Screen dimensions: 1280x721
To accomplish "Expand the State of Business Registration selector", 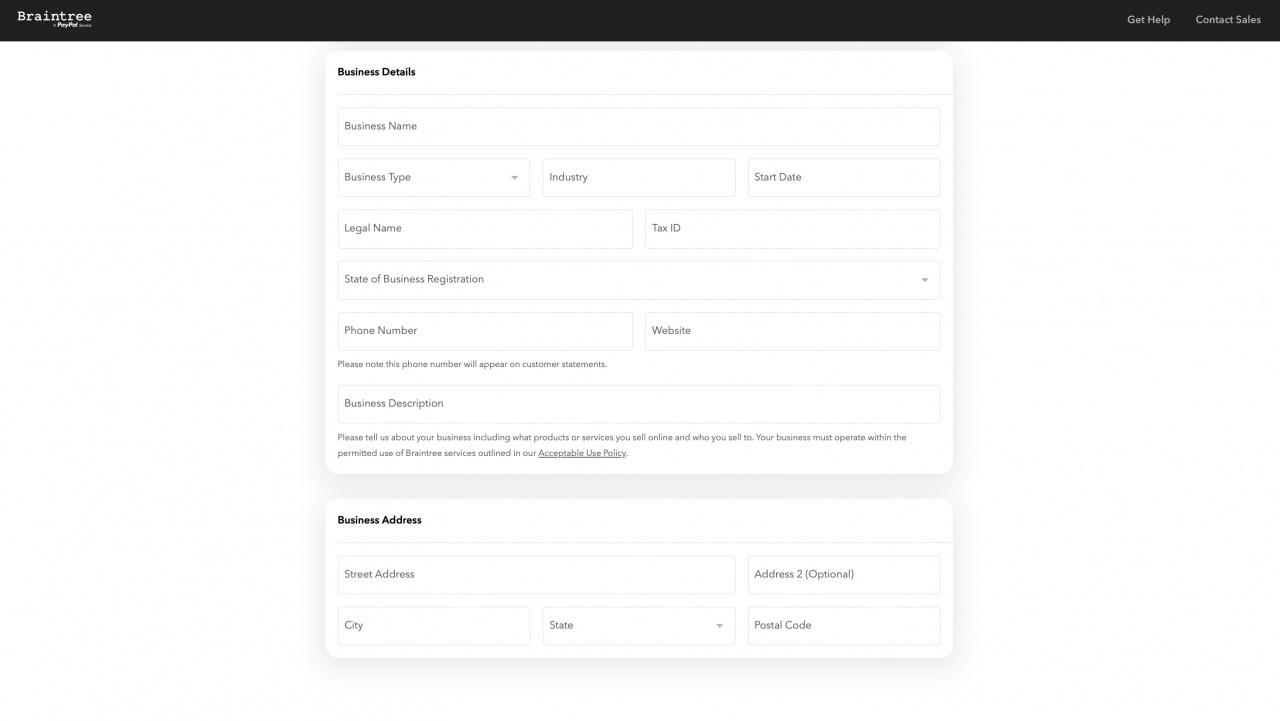I will click(x=638, y=279).
